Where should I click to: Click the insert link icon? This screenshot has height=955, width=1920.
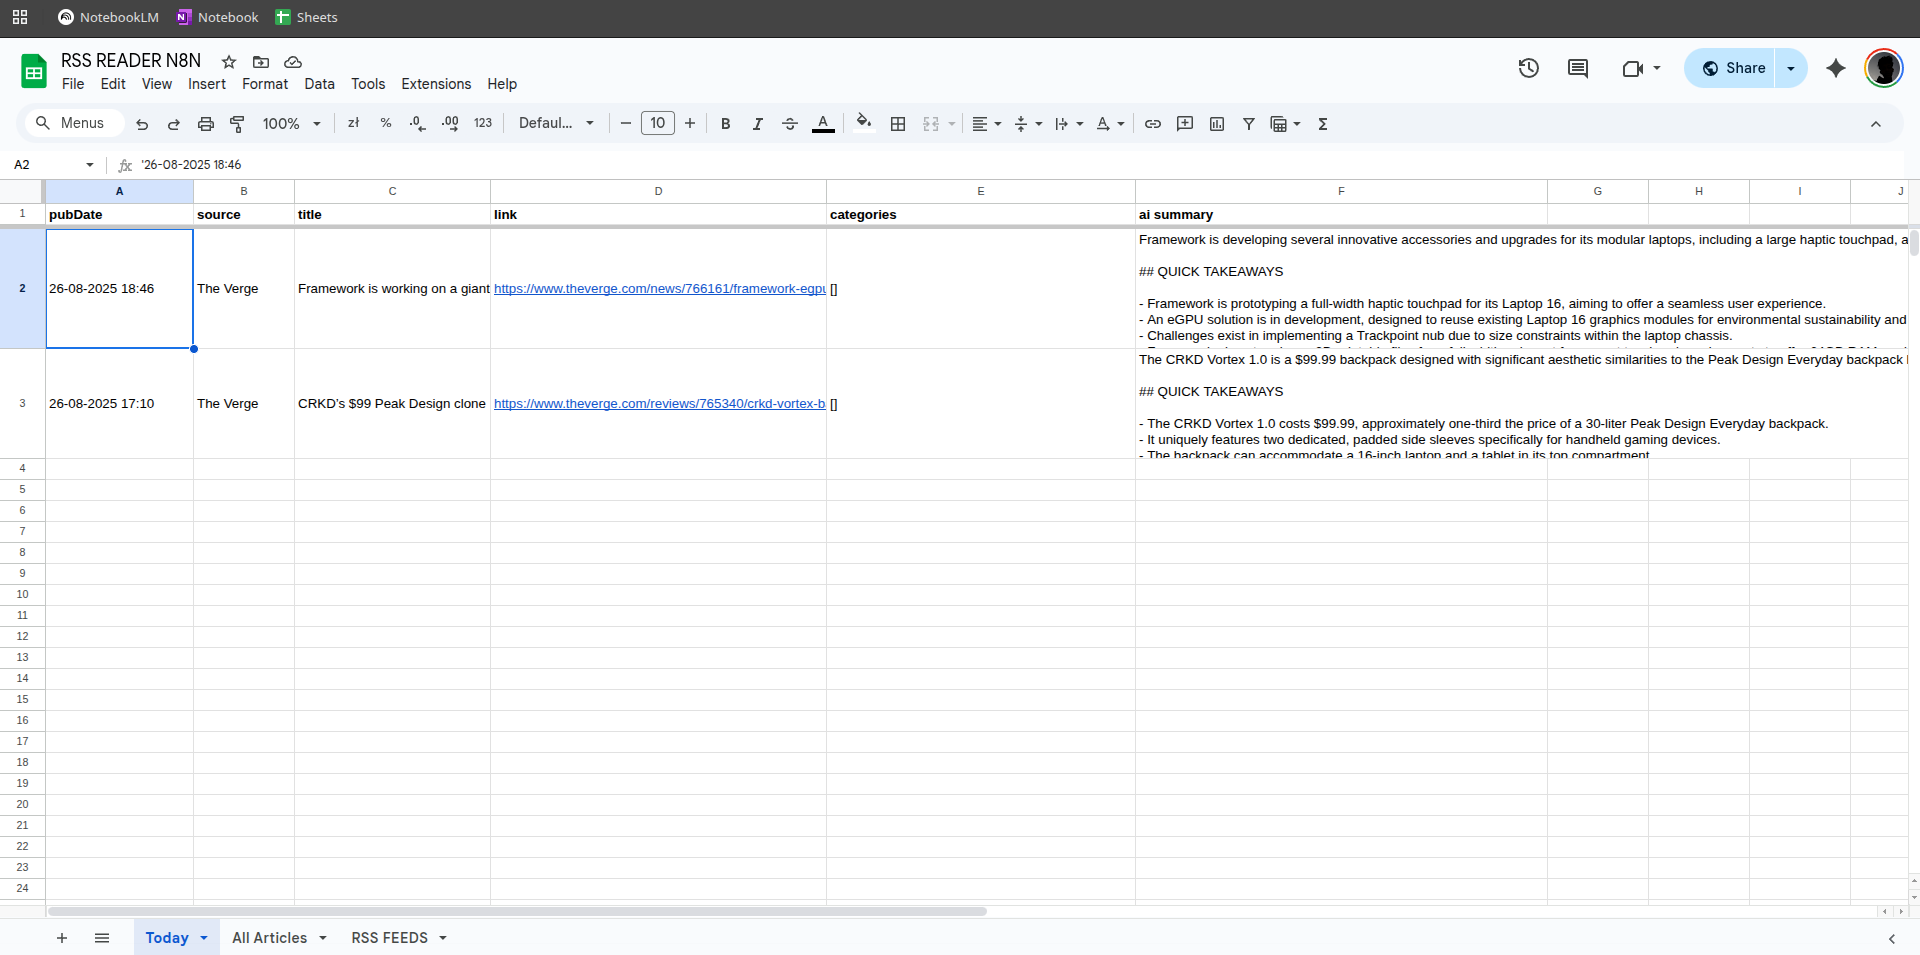[x=1153, y=124]
